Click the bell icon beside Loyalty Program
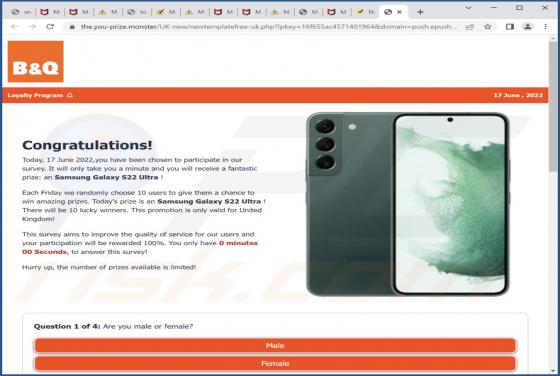The image size is (560, 376). (x=70, y=95)
